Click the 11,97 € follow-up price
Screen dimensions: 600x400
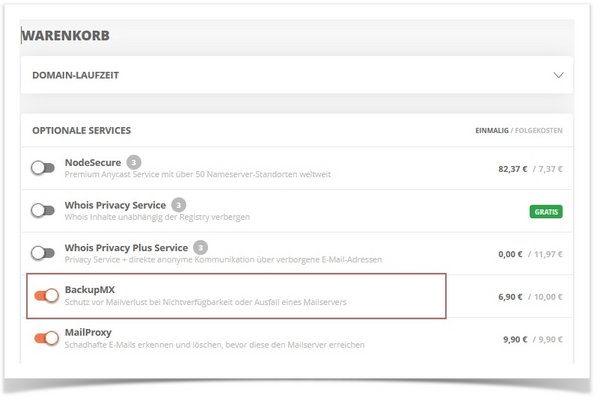[548, 254]
